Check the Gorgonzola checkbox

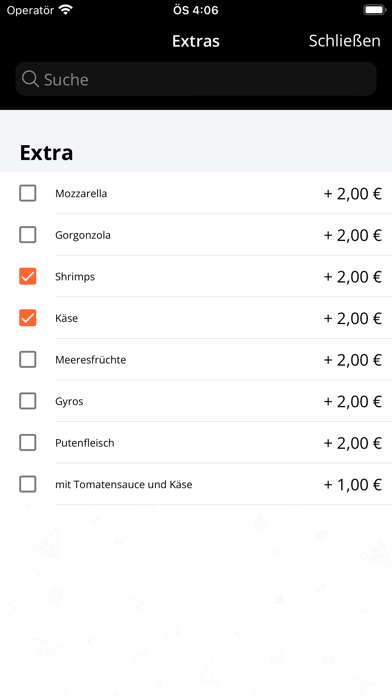click(x=28, y=235)
